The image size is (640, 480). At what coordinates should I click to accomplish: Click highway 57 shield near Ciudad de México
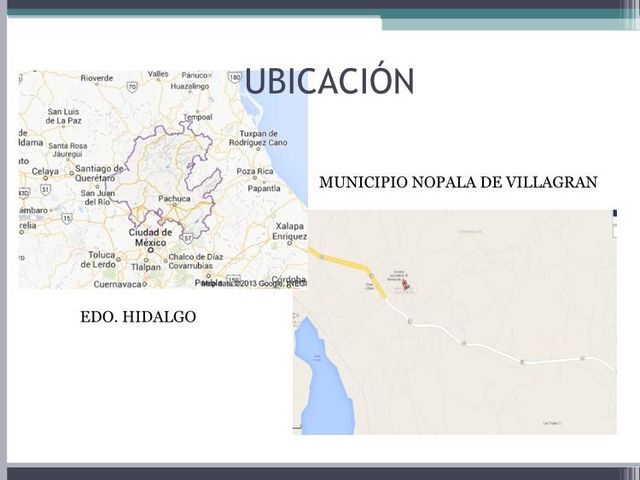click(x=188, y=238)
